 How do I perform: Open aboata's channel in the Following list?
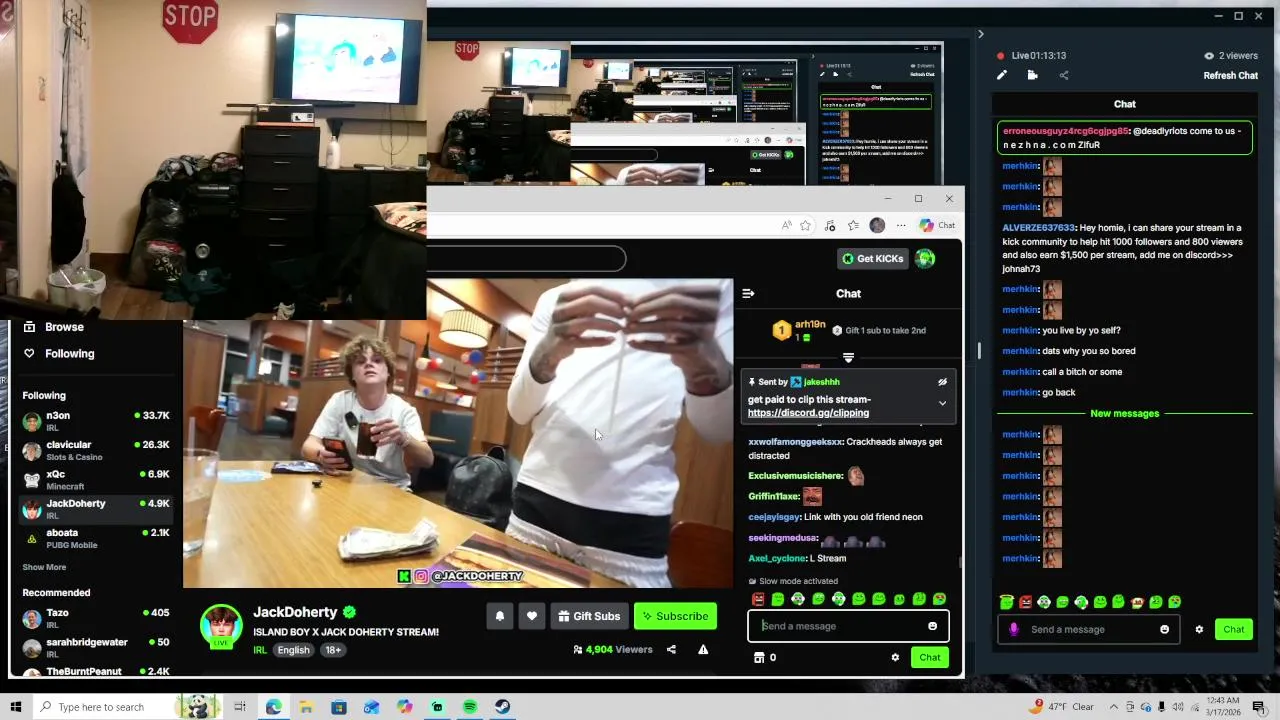coord(96,538)
